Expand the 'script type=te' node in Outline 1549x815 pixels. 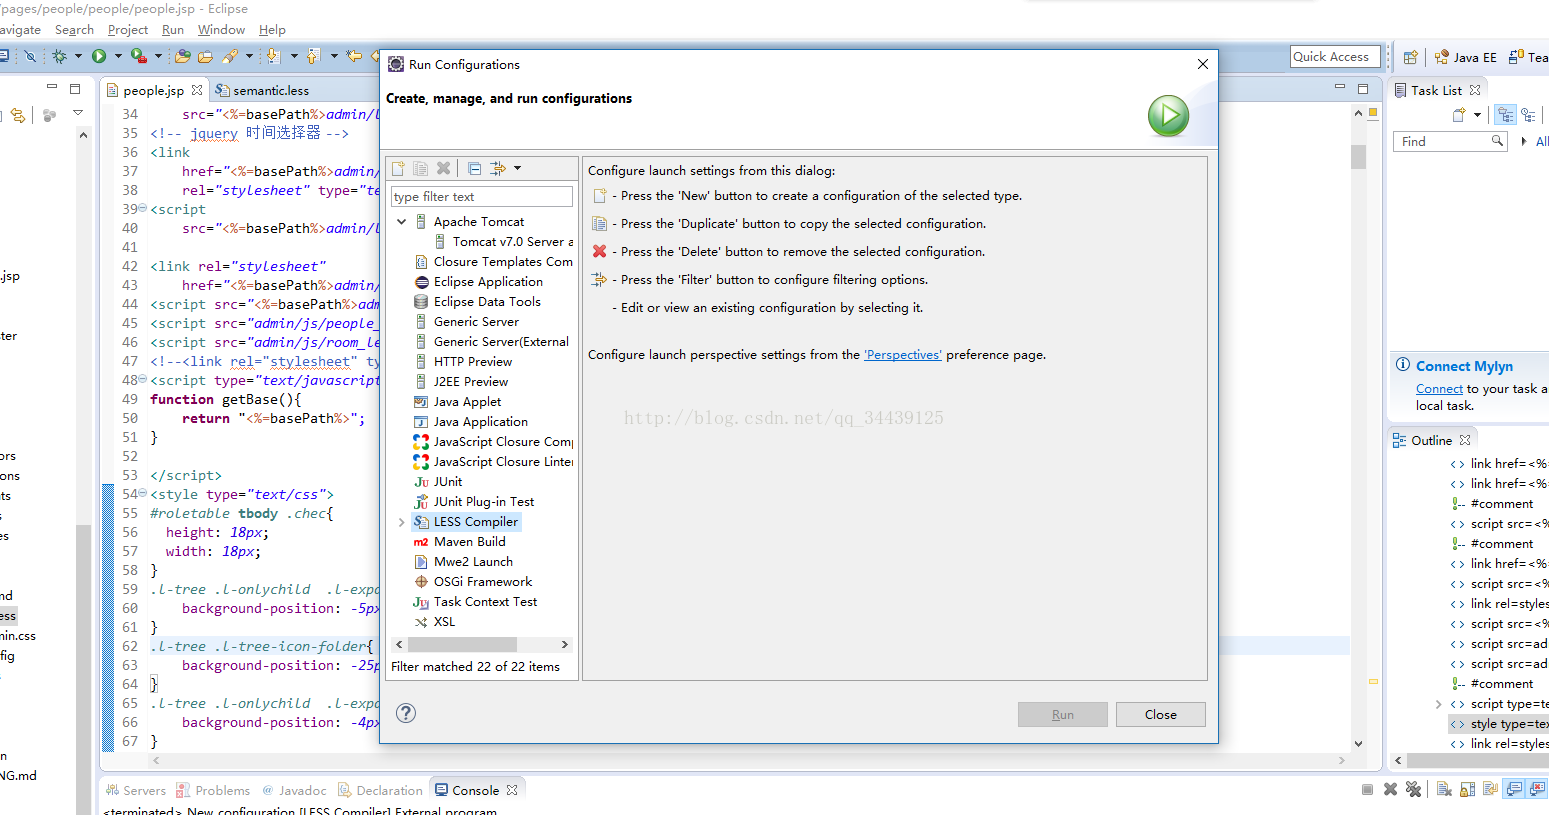point(1439,704)
